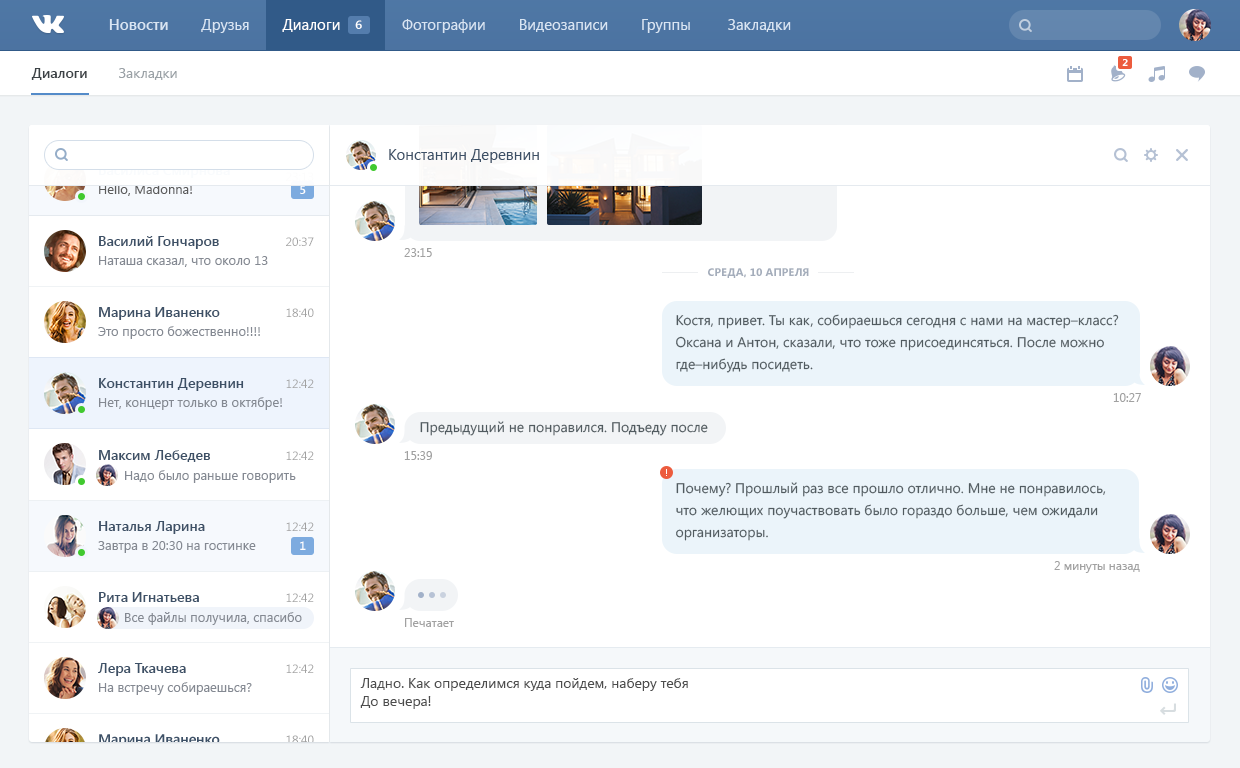
Task: Click Максим Лебедев's avatar in dialog list
Action: click(65, 464)
